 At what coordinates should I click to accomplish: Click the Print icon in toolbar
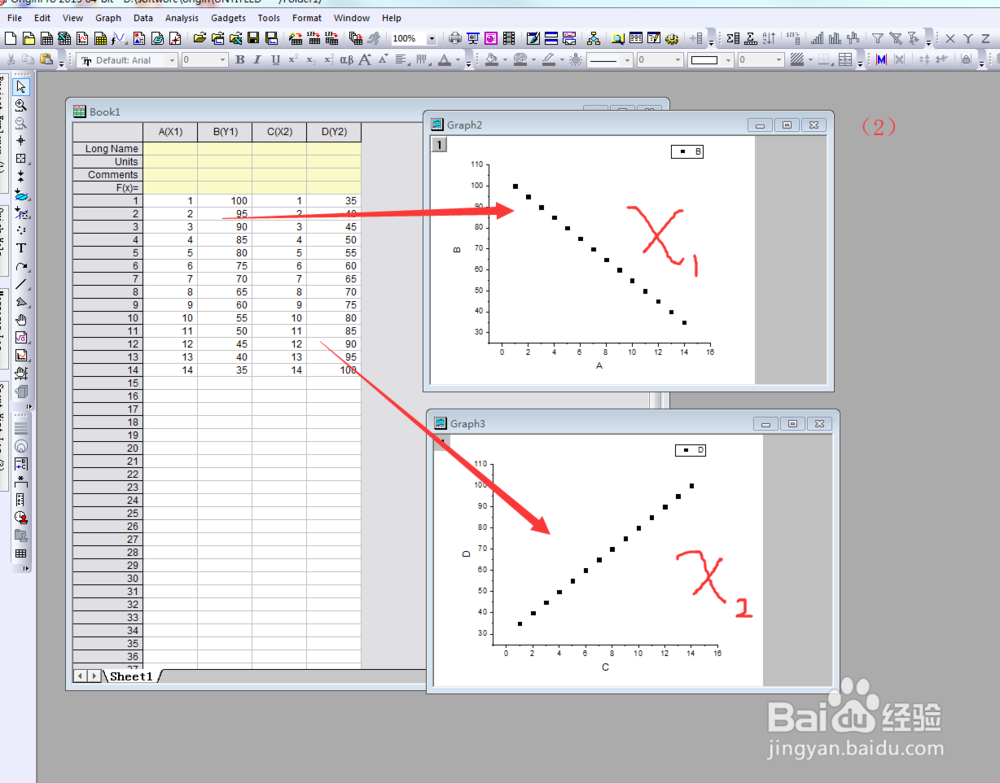coord(455,39)
